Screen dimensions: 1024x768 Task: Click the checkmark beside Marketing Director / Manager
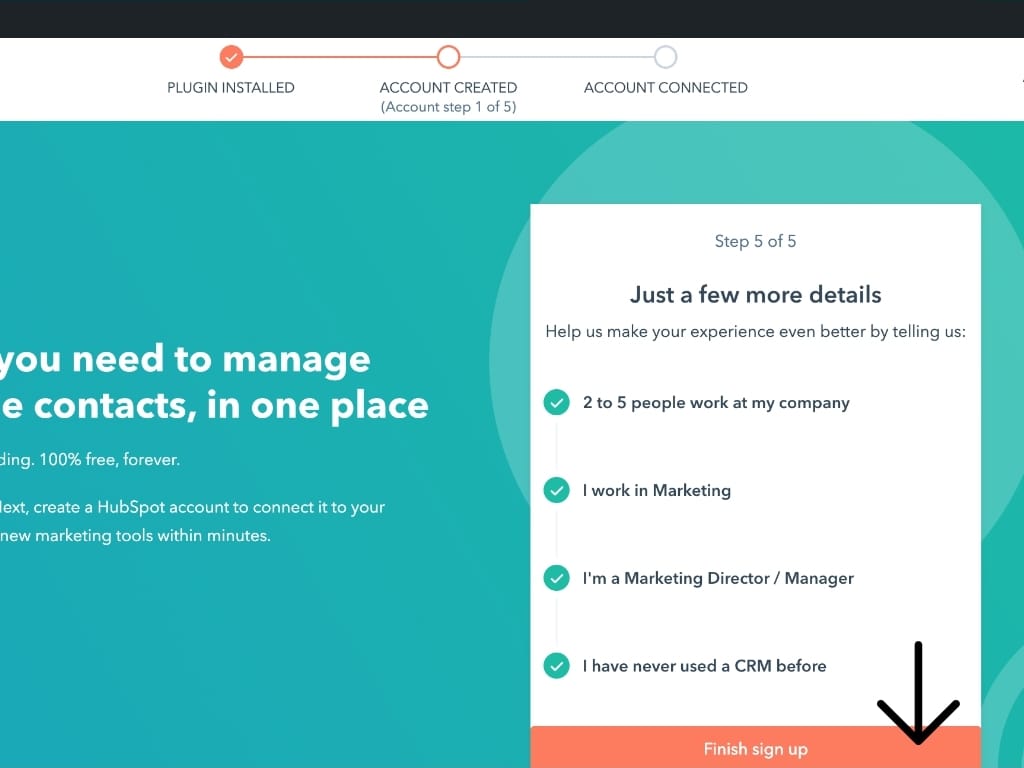(x=556, y=578)
